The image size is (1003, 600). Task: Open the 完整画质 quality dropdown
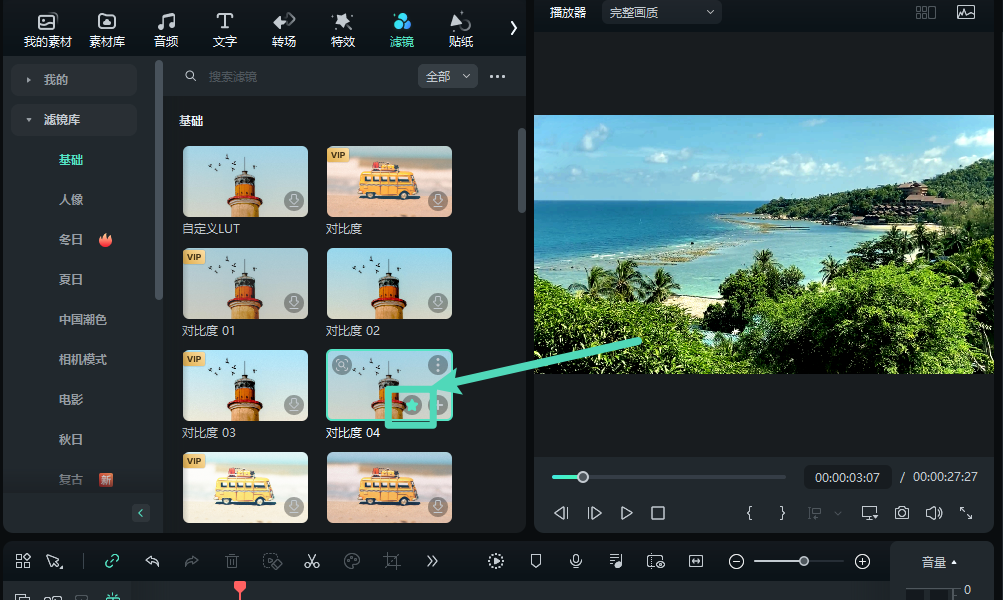662,12
